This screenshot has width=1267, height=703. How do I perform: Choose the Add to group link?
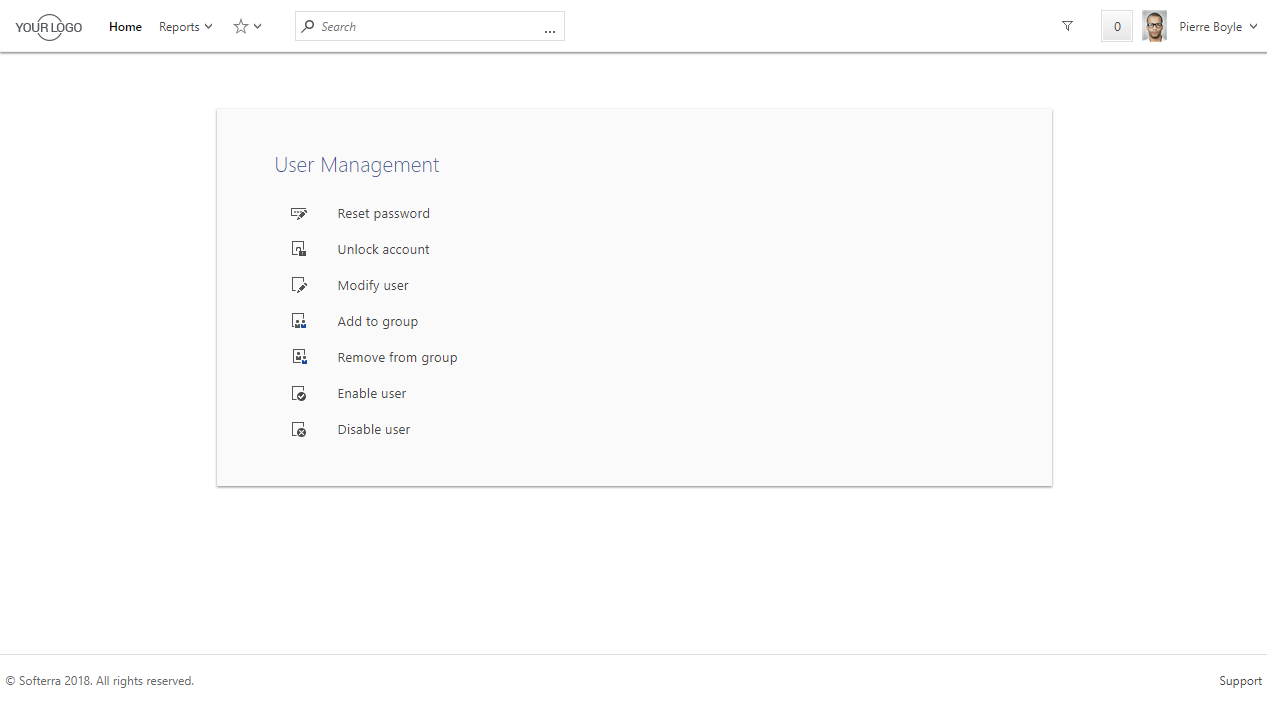[x=378, y=322]
